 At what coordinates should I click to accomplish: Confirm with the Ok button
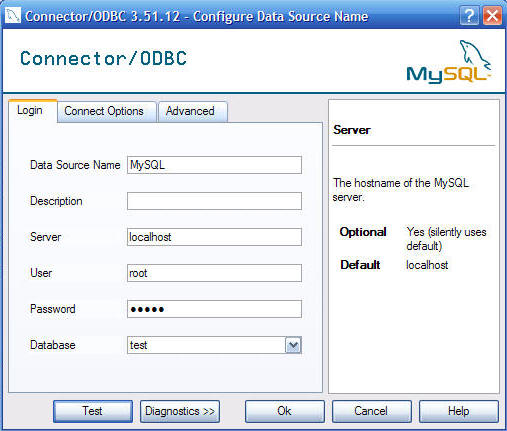pyautogui.click(x=285, y=411)
